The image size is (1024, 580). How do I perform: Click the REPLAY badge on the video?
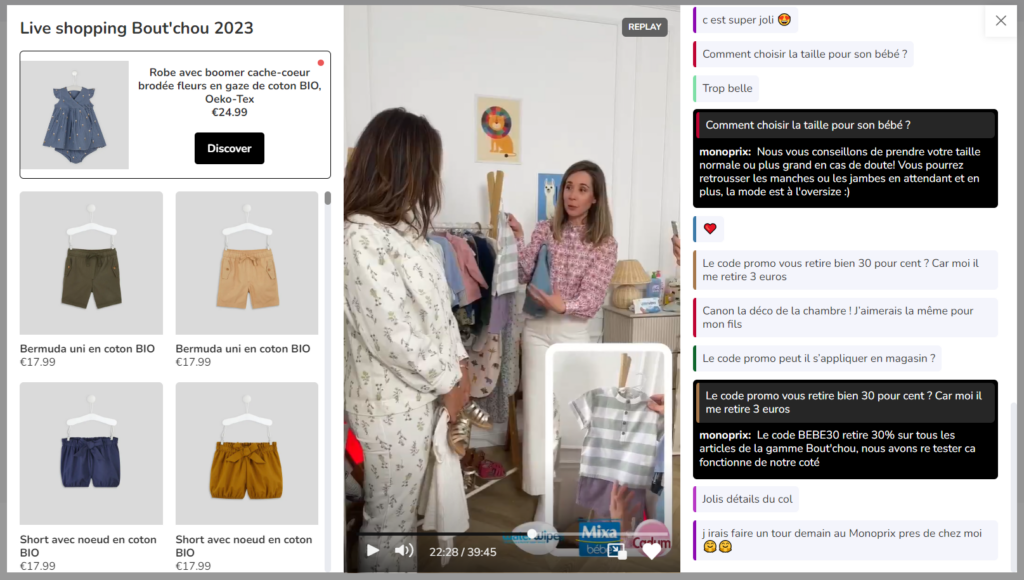pyautogui.click(x=645, y=27)
